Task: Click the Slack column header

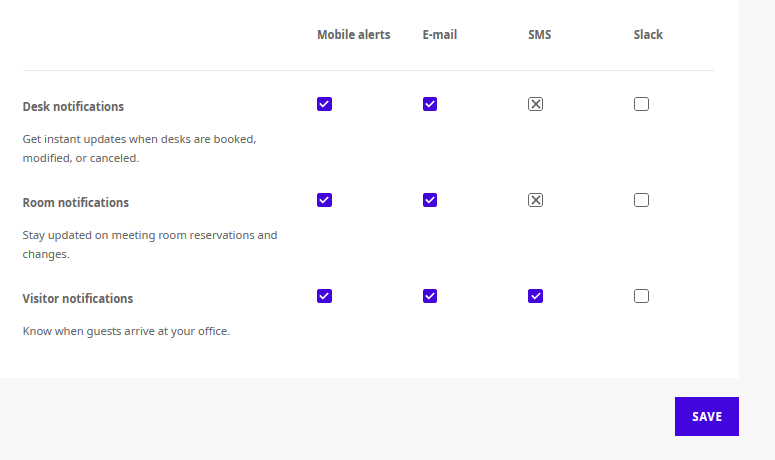Action: (648, 35)
